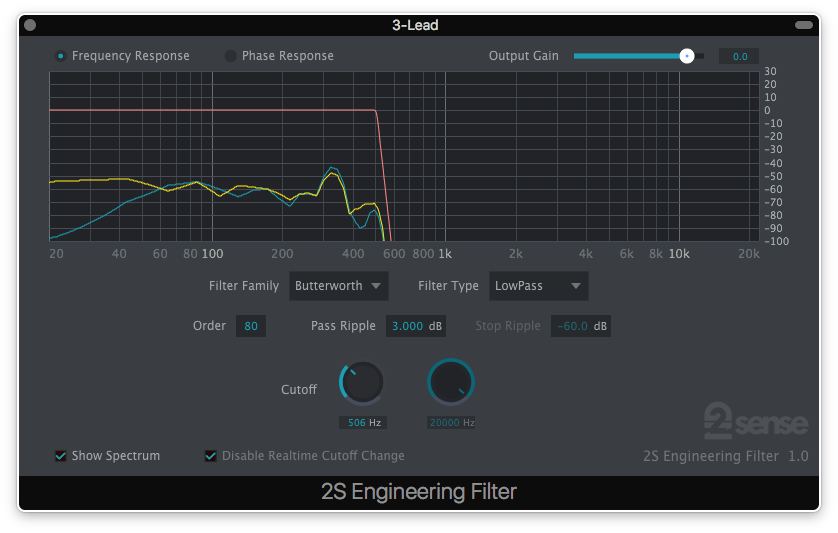This screenshot has height=533, width=838.
Task: Click the "Cutoff" label
Action: (299, 390)
